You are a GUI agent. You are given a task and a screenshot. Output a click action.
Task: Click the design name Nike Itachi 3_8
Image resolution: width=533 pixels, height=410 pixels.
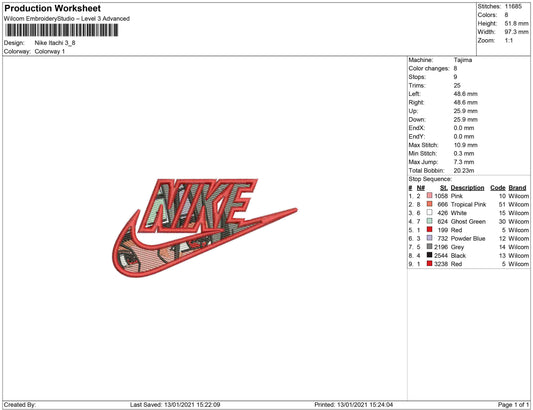coord(55,43)
